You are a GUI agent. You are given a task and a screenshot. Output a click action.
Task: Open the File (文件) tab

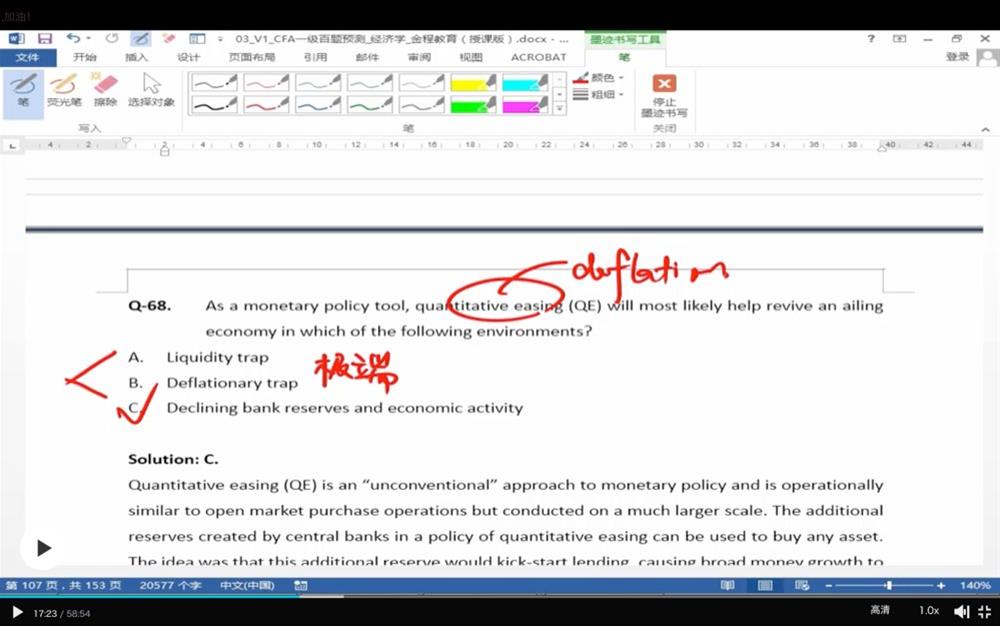[x=27, y=57]
